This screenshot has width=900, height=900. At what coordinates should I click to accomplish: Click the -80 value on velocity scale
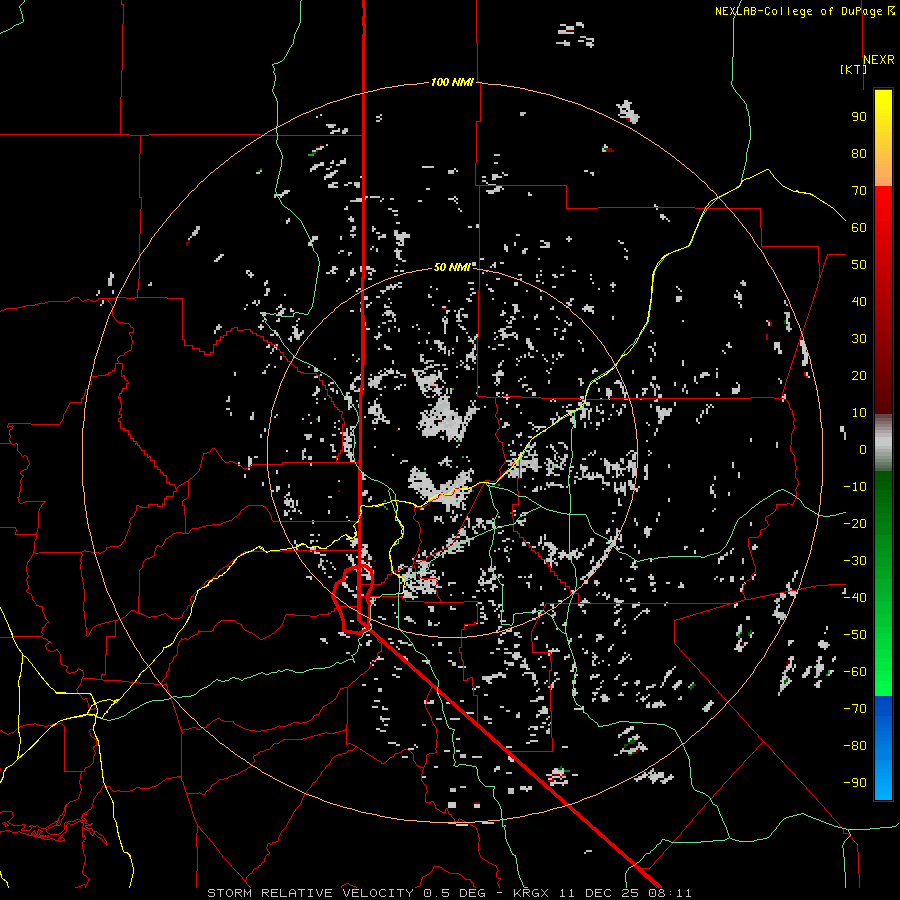point(855,746)
